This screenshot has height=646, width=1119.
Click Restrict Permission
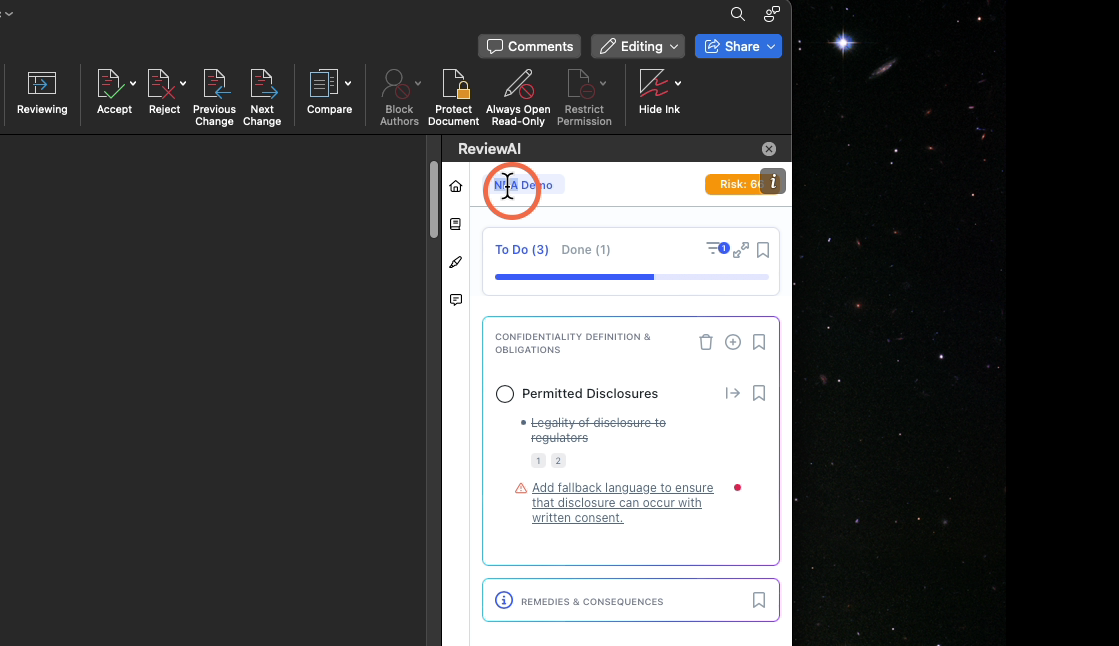point(582,98)
